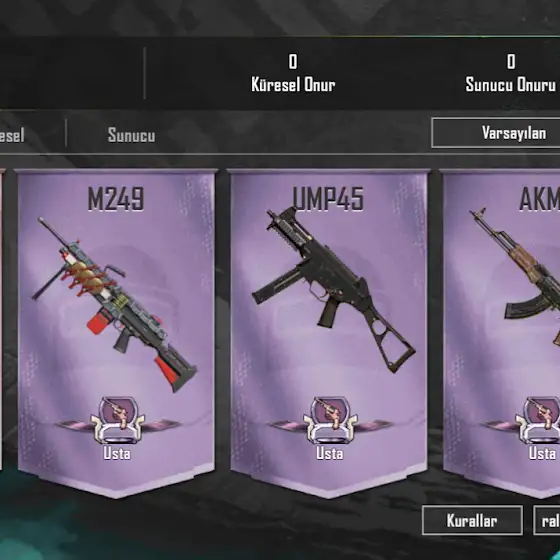Click the UMP45 Usta rank badge icon
Image resolution: width=560 pixels, height=560 pixels.
[330, 420]
